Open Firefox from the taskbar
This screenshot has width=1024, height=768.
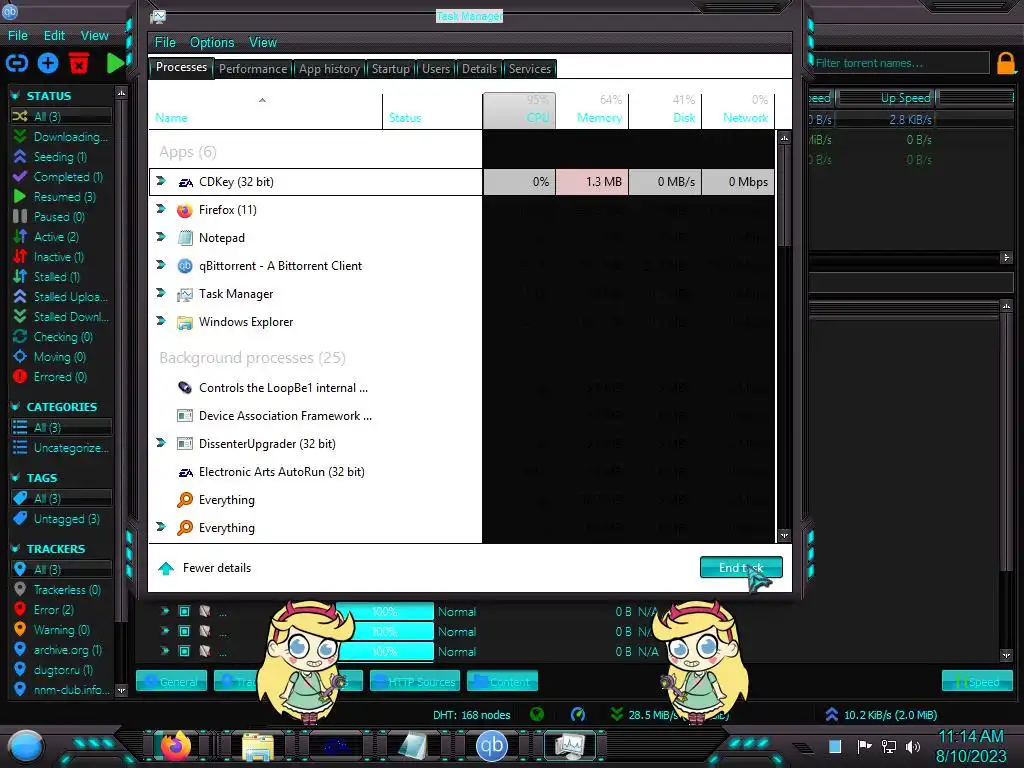(x=176, y=746)
